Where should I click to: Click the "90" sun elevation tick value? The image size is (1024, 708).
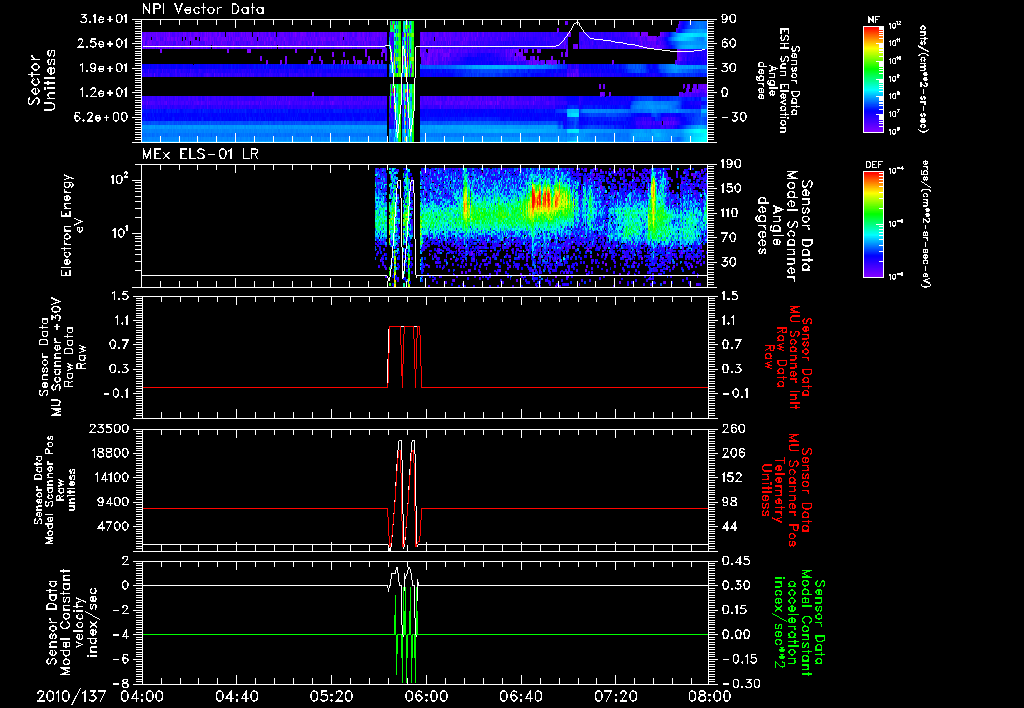(729, 19)
